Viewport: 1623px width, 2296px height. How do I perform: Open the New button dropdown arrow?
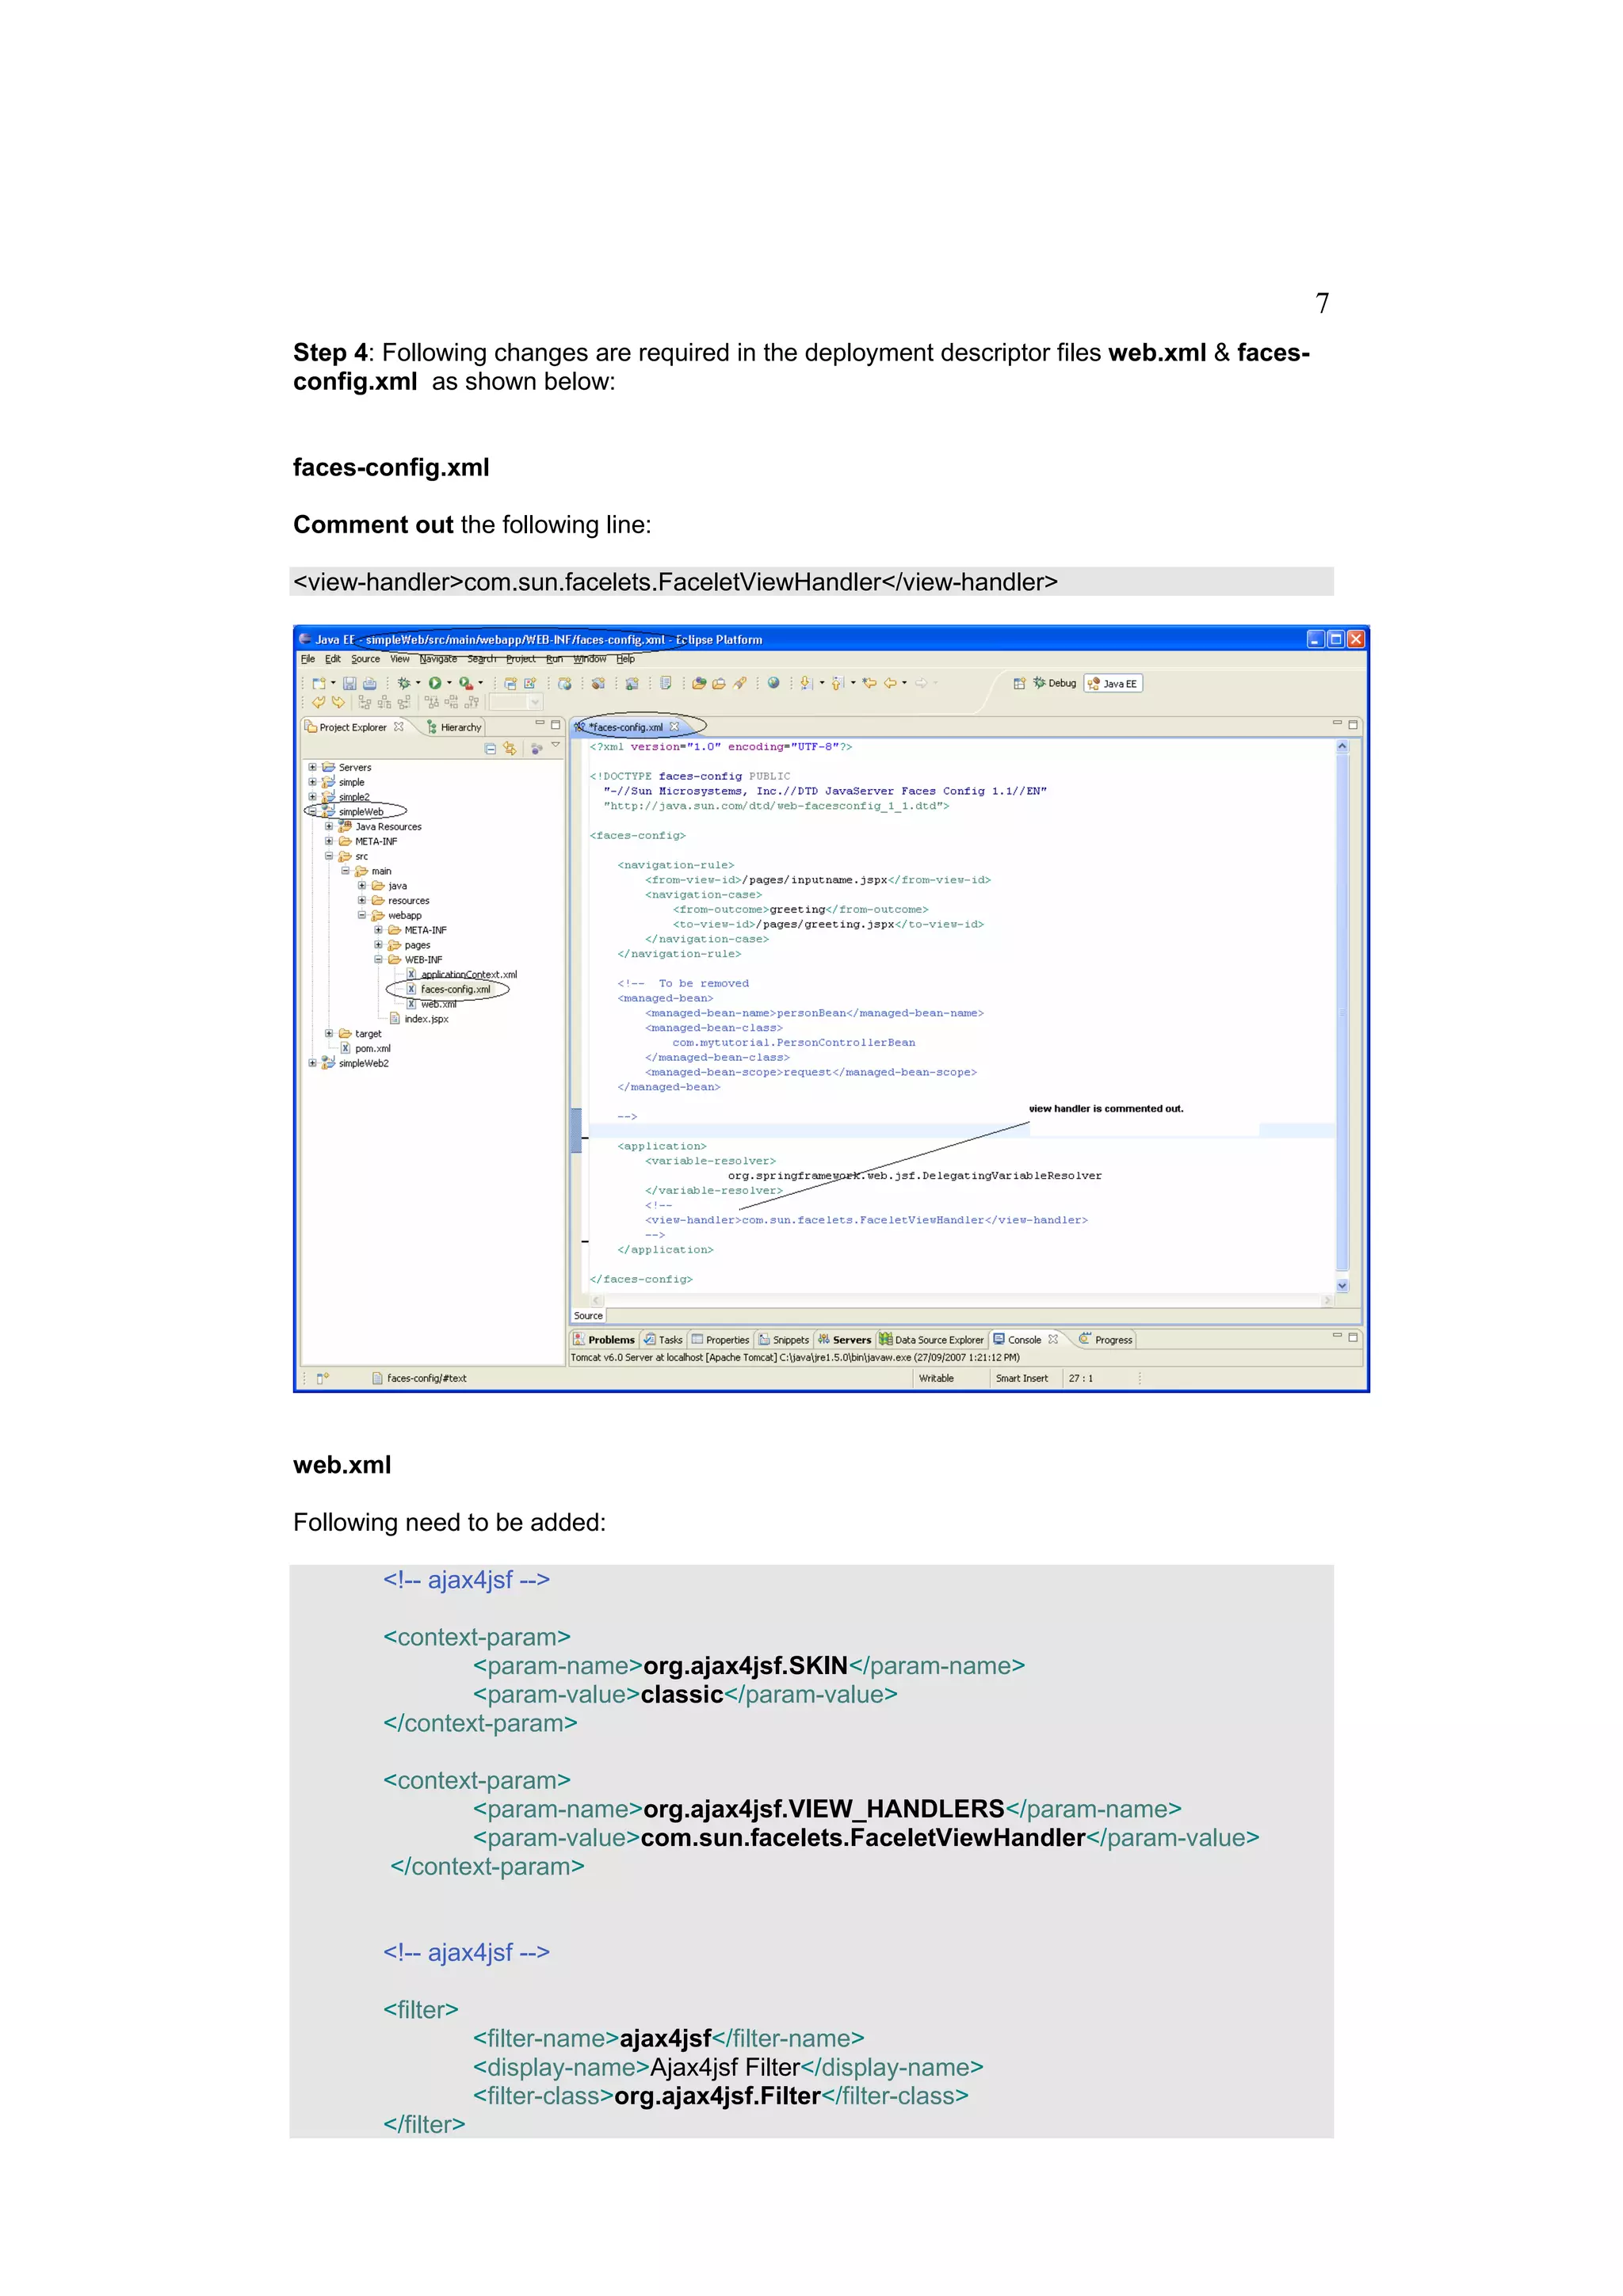[x=333, y=684]
